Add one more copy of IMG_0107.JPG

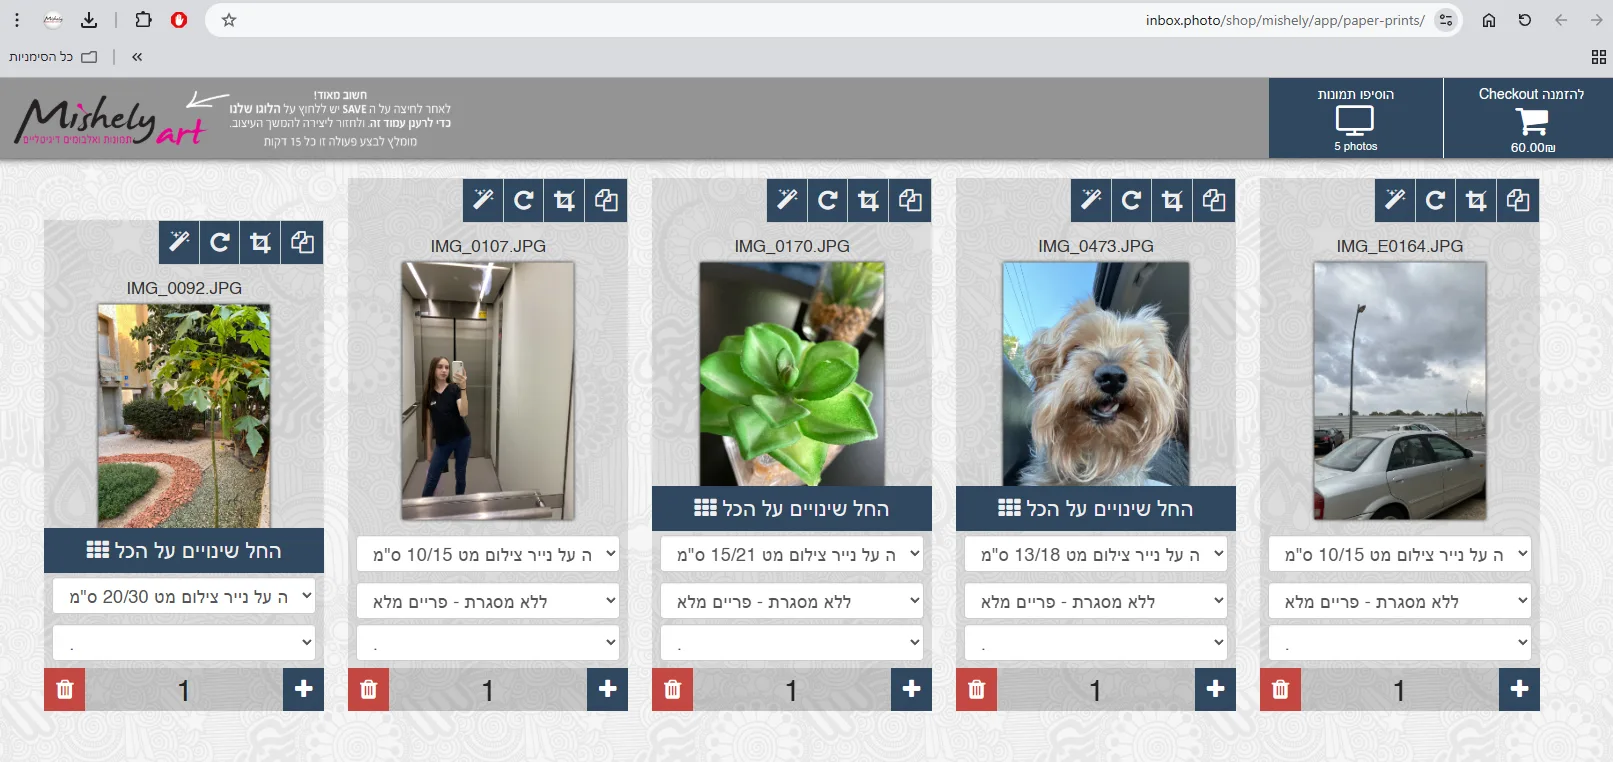pyautogui.click(x=607, y=690)
